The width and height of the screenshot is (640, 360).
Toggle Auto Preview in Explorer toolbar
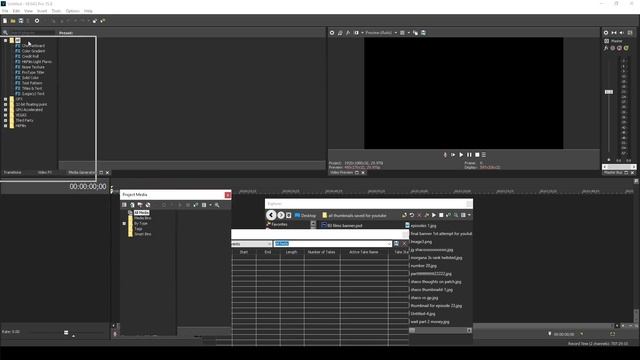click(449, 215)
